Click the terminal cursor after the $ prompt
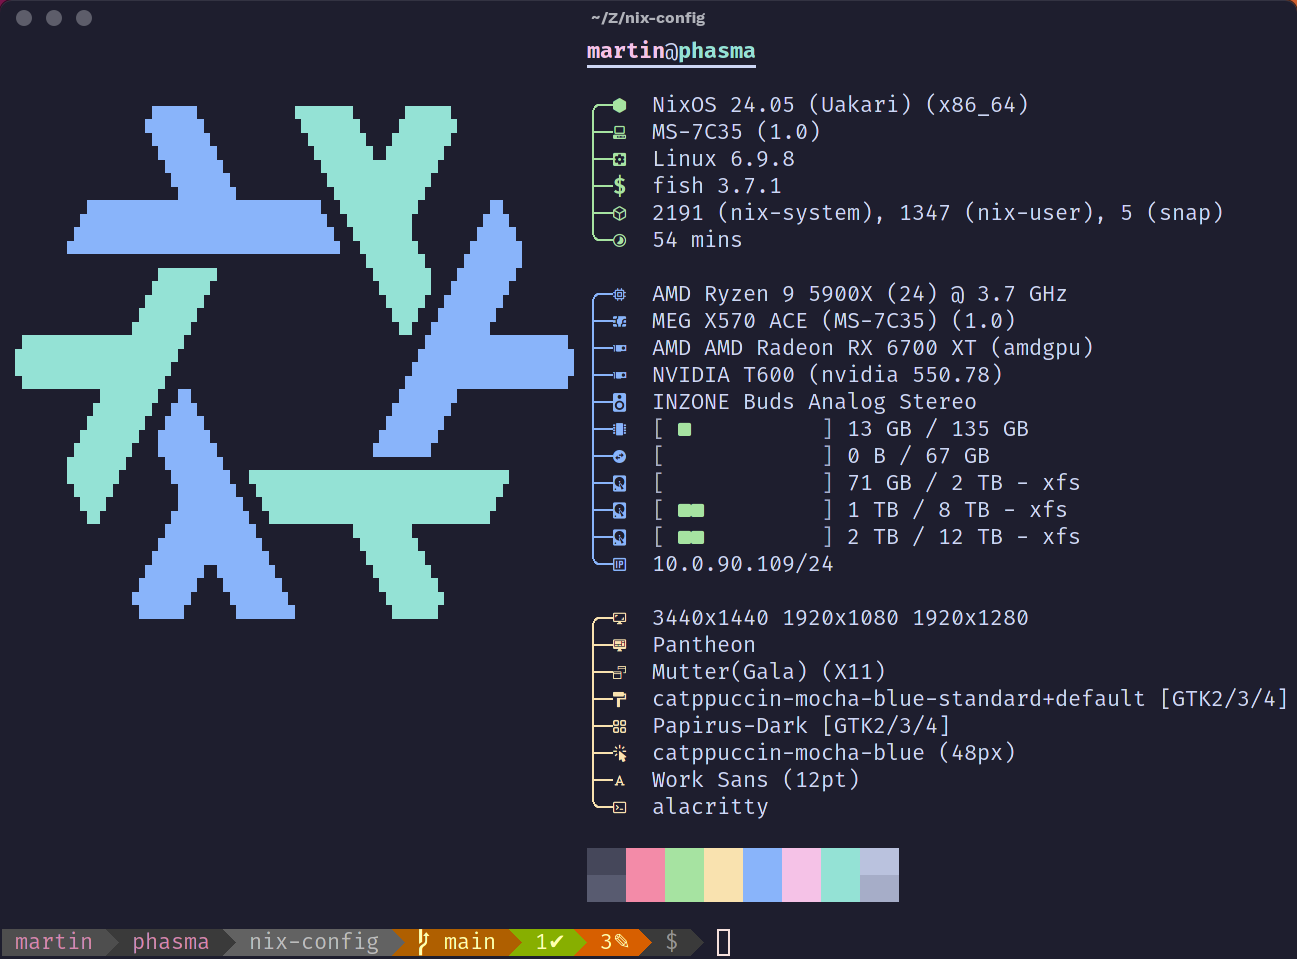Screen dimensions: 1297x959 724,942
